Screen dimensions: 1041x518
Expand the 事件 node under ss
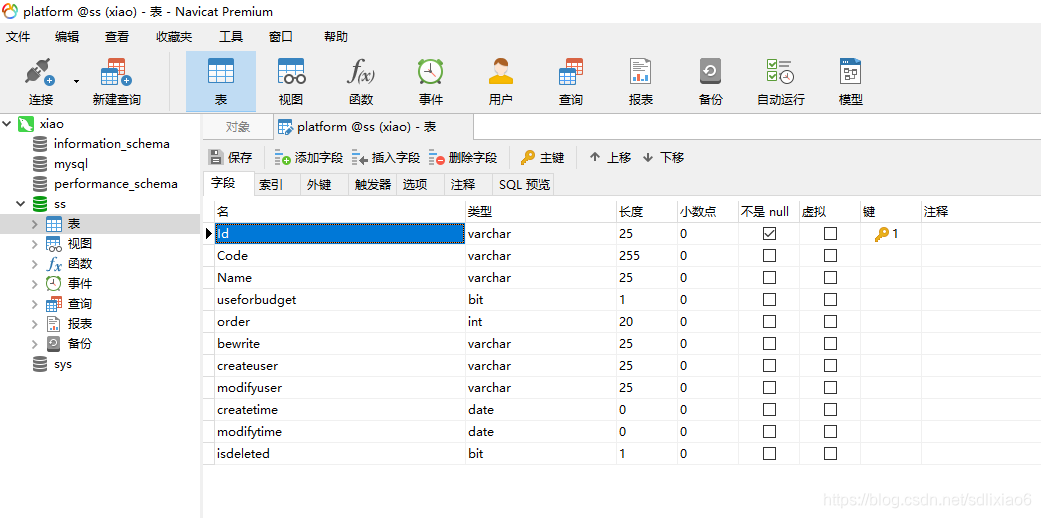point(35,284)
